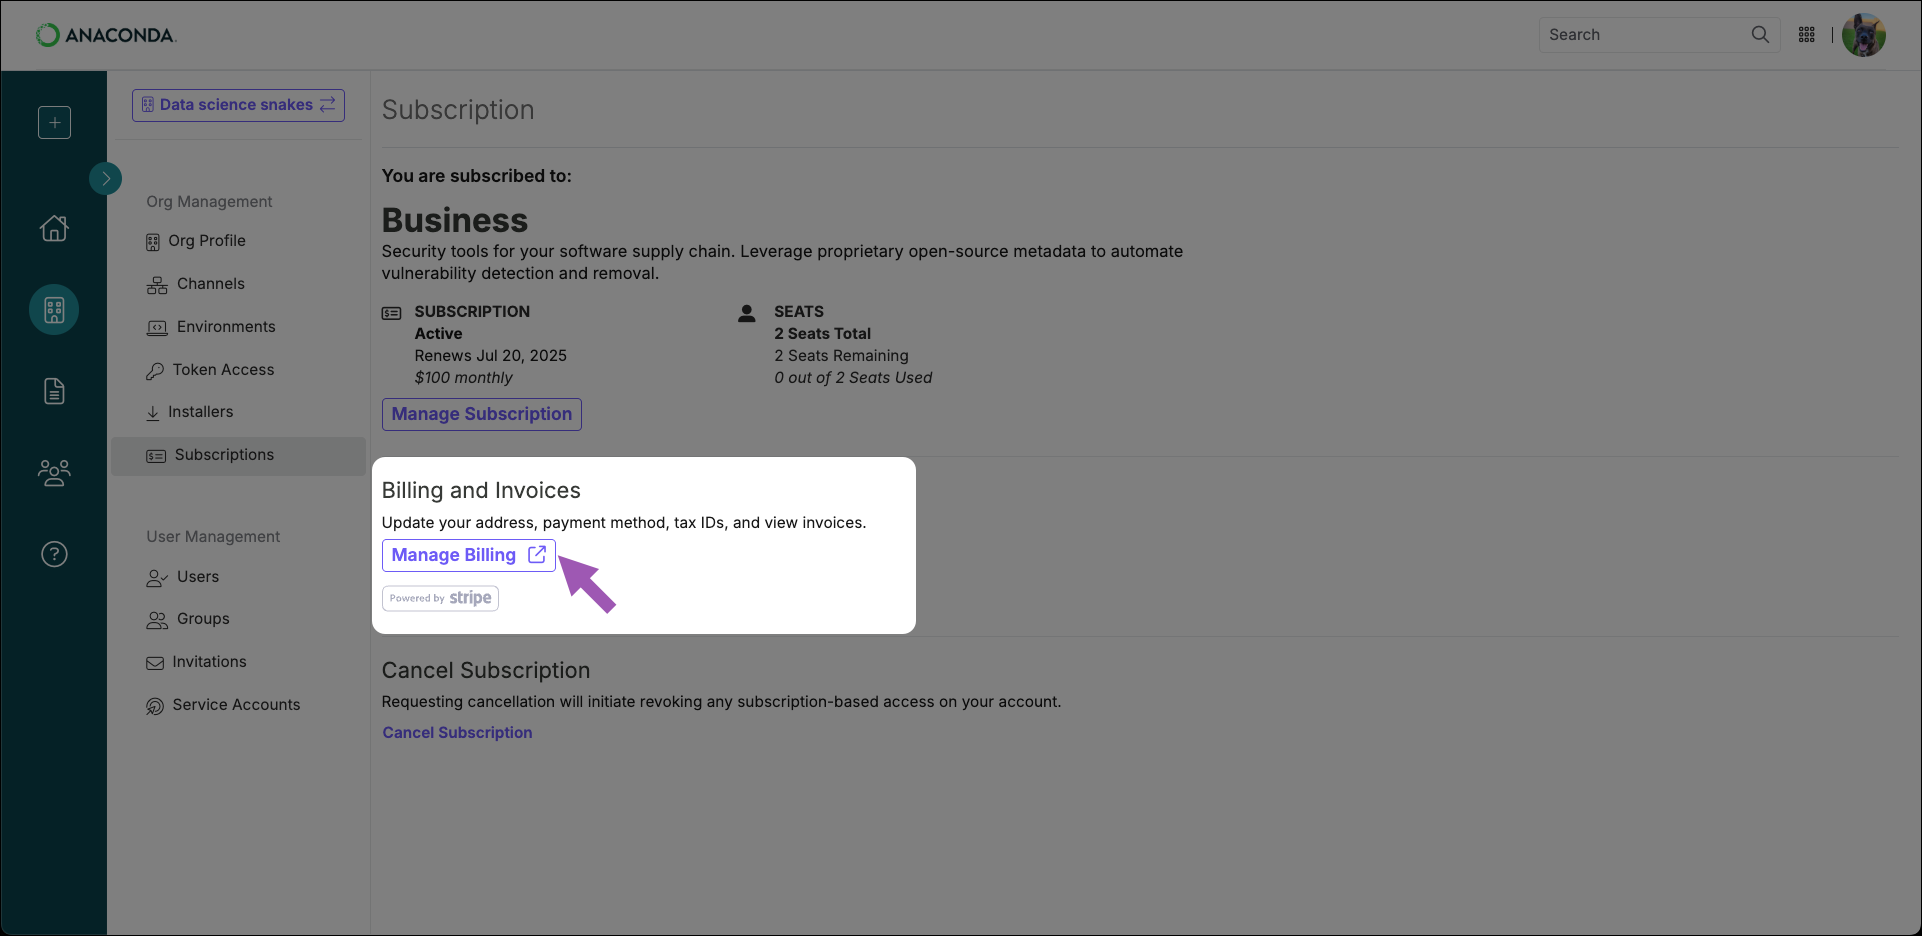Open the apps grid icon in header
The image size is (1922, 936).
pyautogui.click(x=1806, y=34)
